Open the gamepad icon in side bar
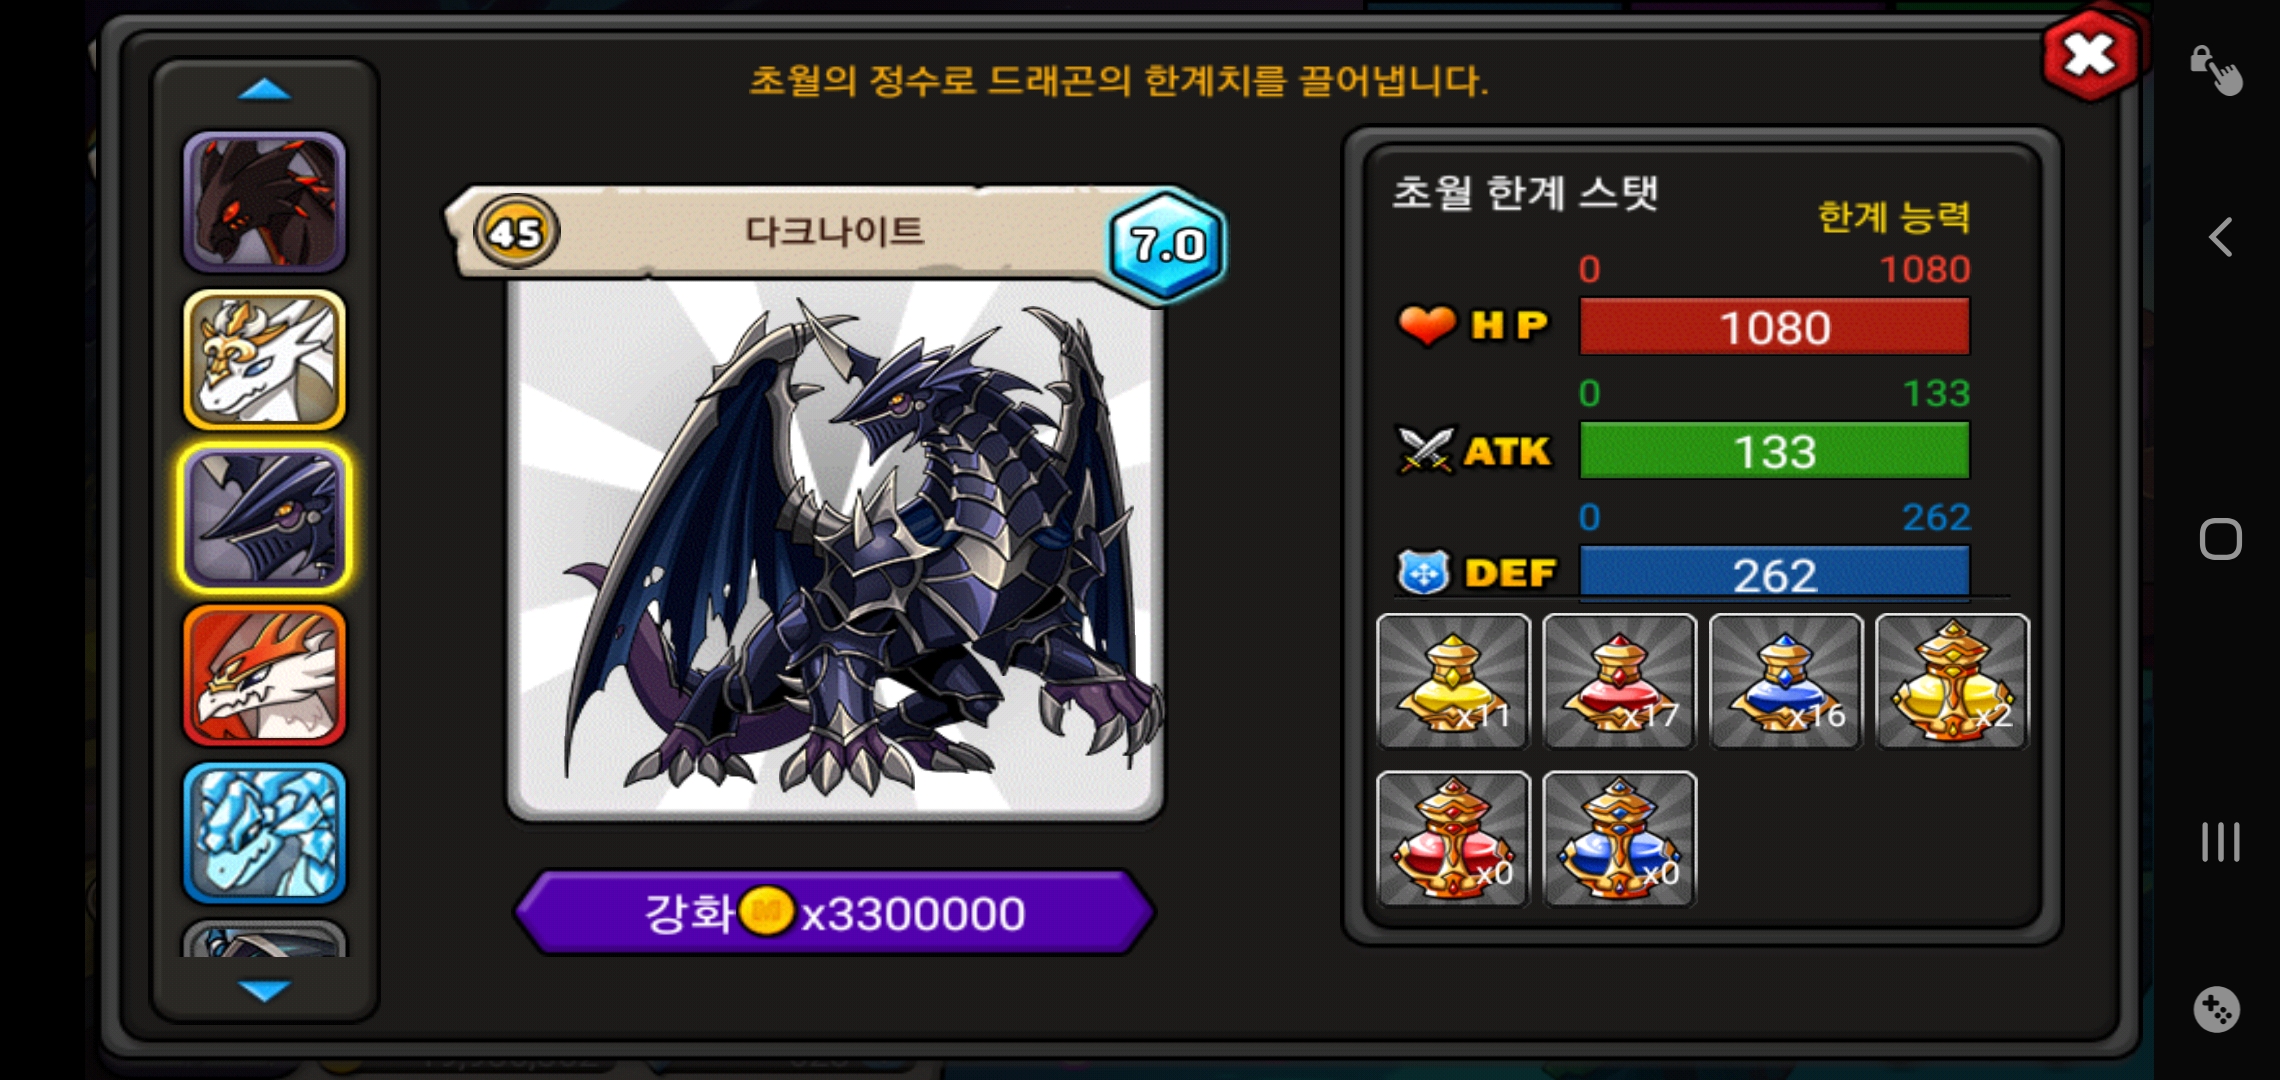 [2217, 1010]
